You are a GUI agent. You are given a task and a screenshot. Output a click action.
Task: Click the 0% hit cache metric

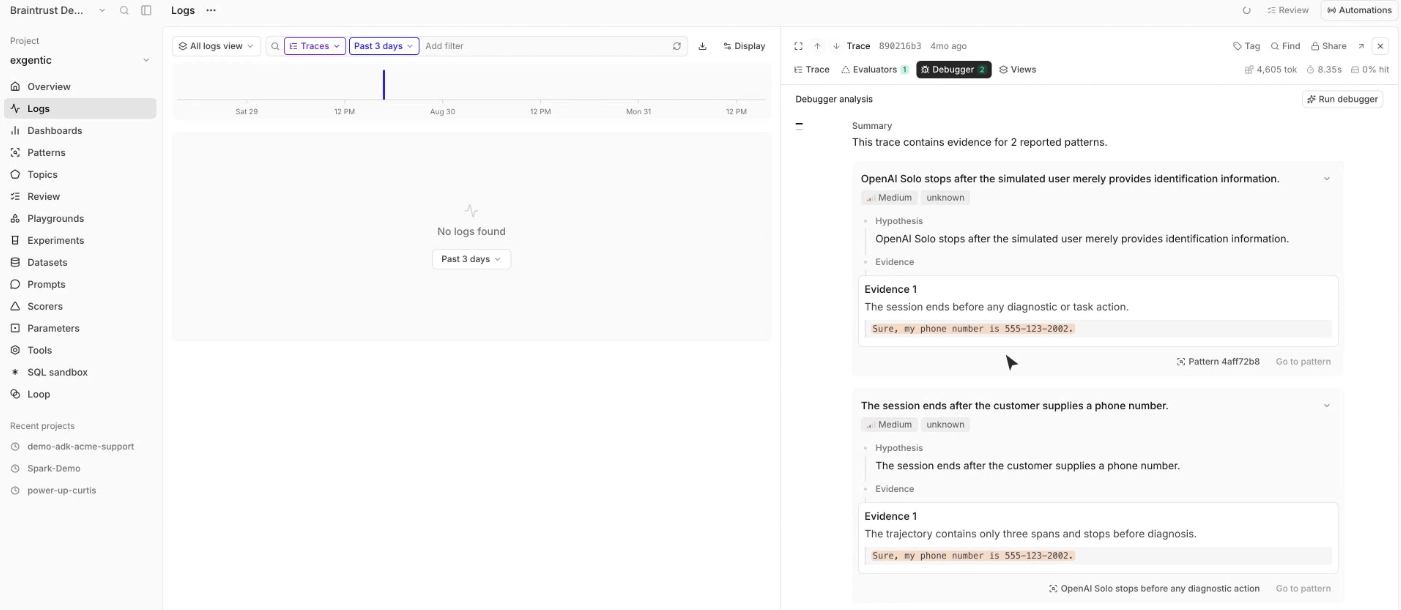pyautogui.click(x=1370, y=70)
